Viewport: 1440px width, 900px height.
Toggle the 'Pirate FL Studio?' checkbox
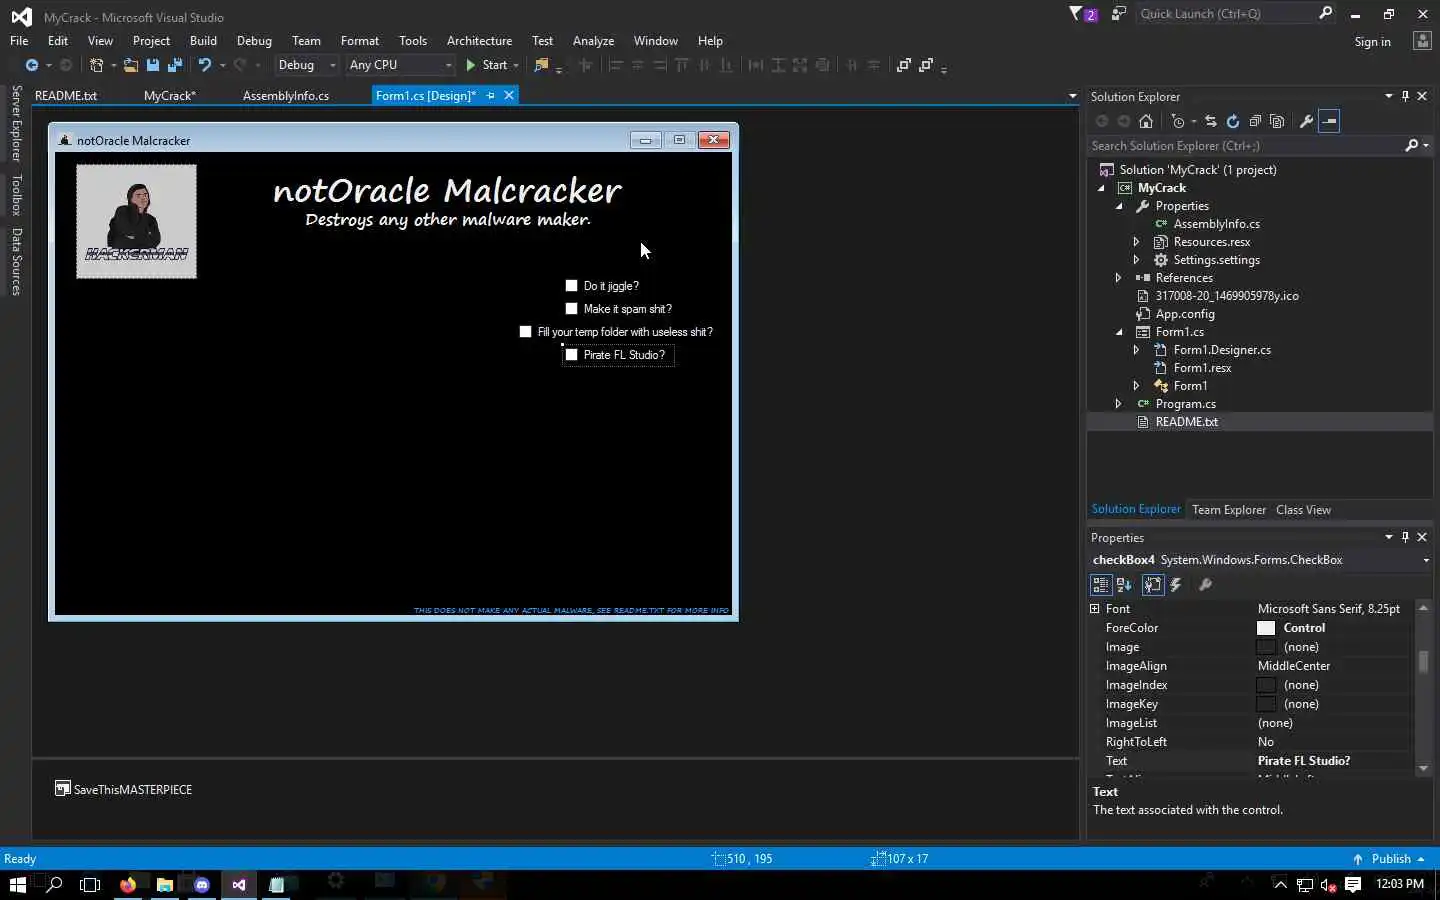click(572, 355)
